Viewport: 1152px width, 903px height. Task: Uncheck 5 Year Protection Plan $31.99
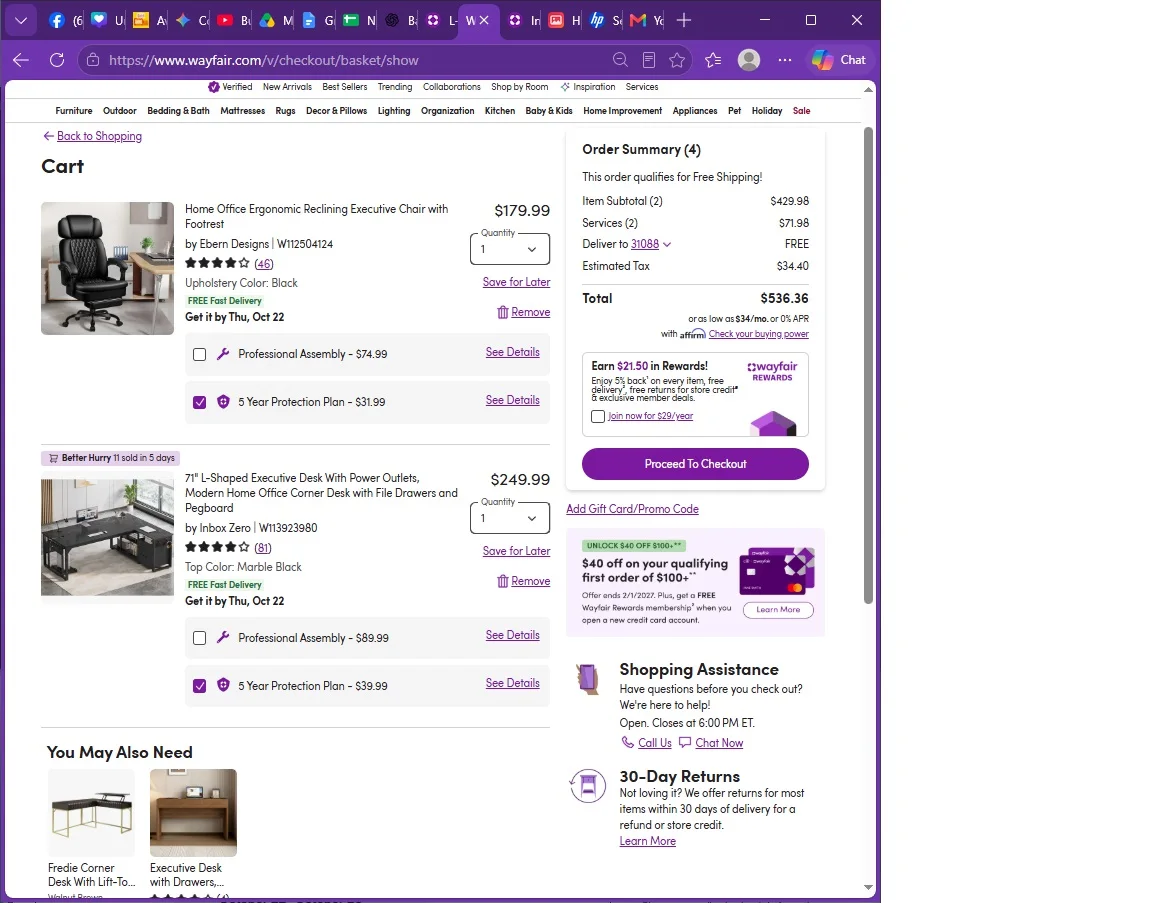(199, 403)
